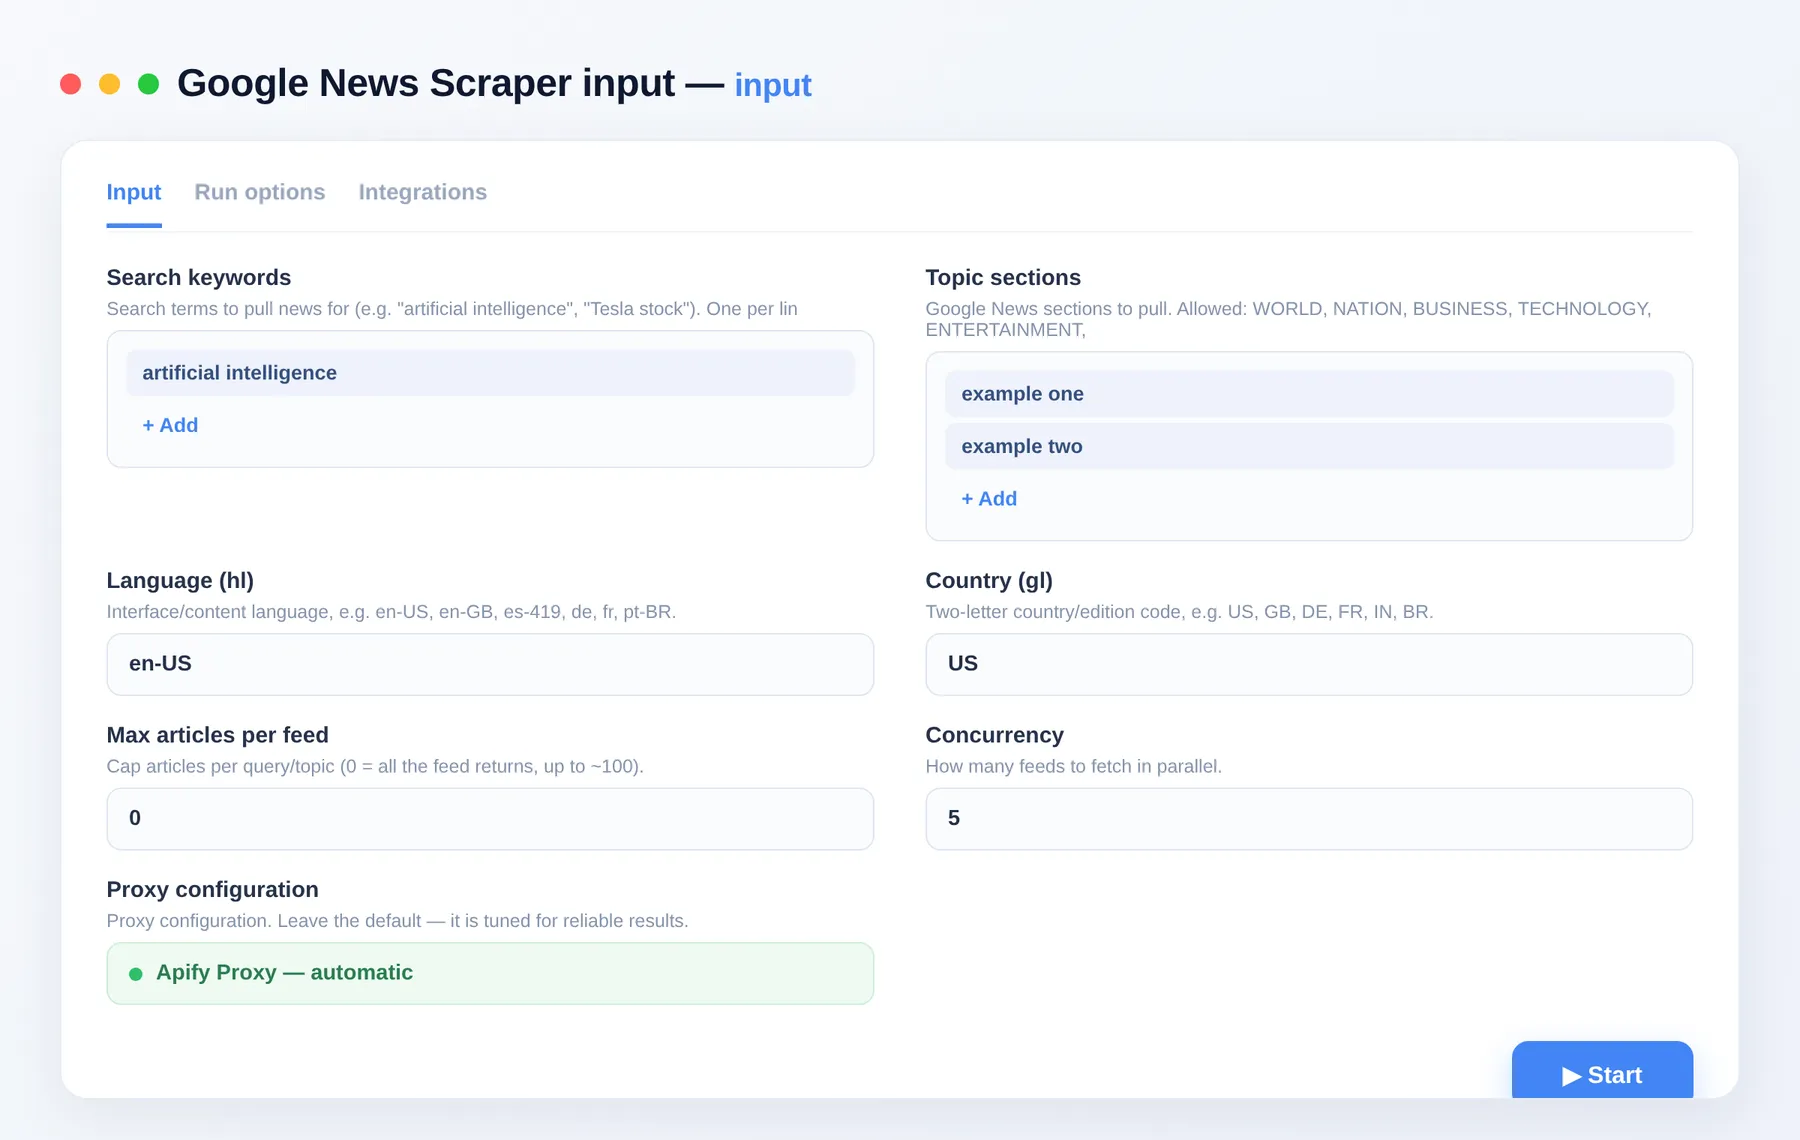The width and height of the screenshot is (1800, 1140).
Task: Focus the Concurrency input field
Action: point(1309,819)
